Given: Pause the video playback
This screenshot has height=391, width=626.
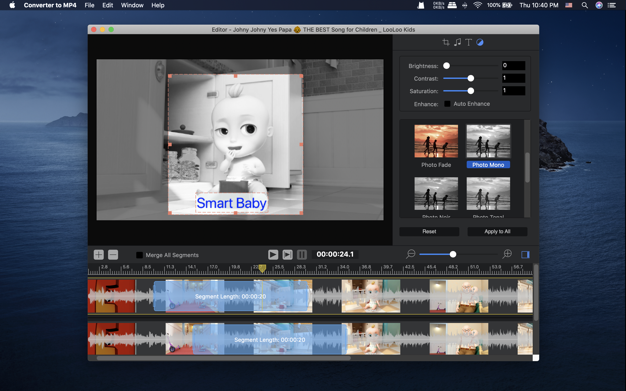Looking at the screenshot, I should (x=302, y=255).
